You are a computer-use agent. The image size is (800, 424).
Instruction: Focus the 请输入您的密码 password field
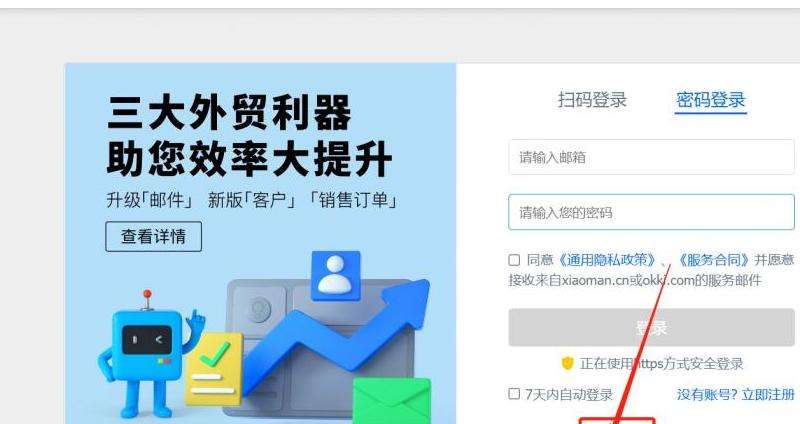point(651,212)
